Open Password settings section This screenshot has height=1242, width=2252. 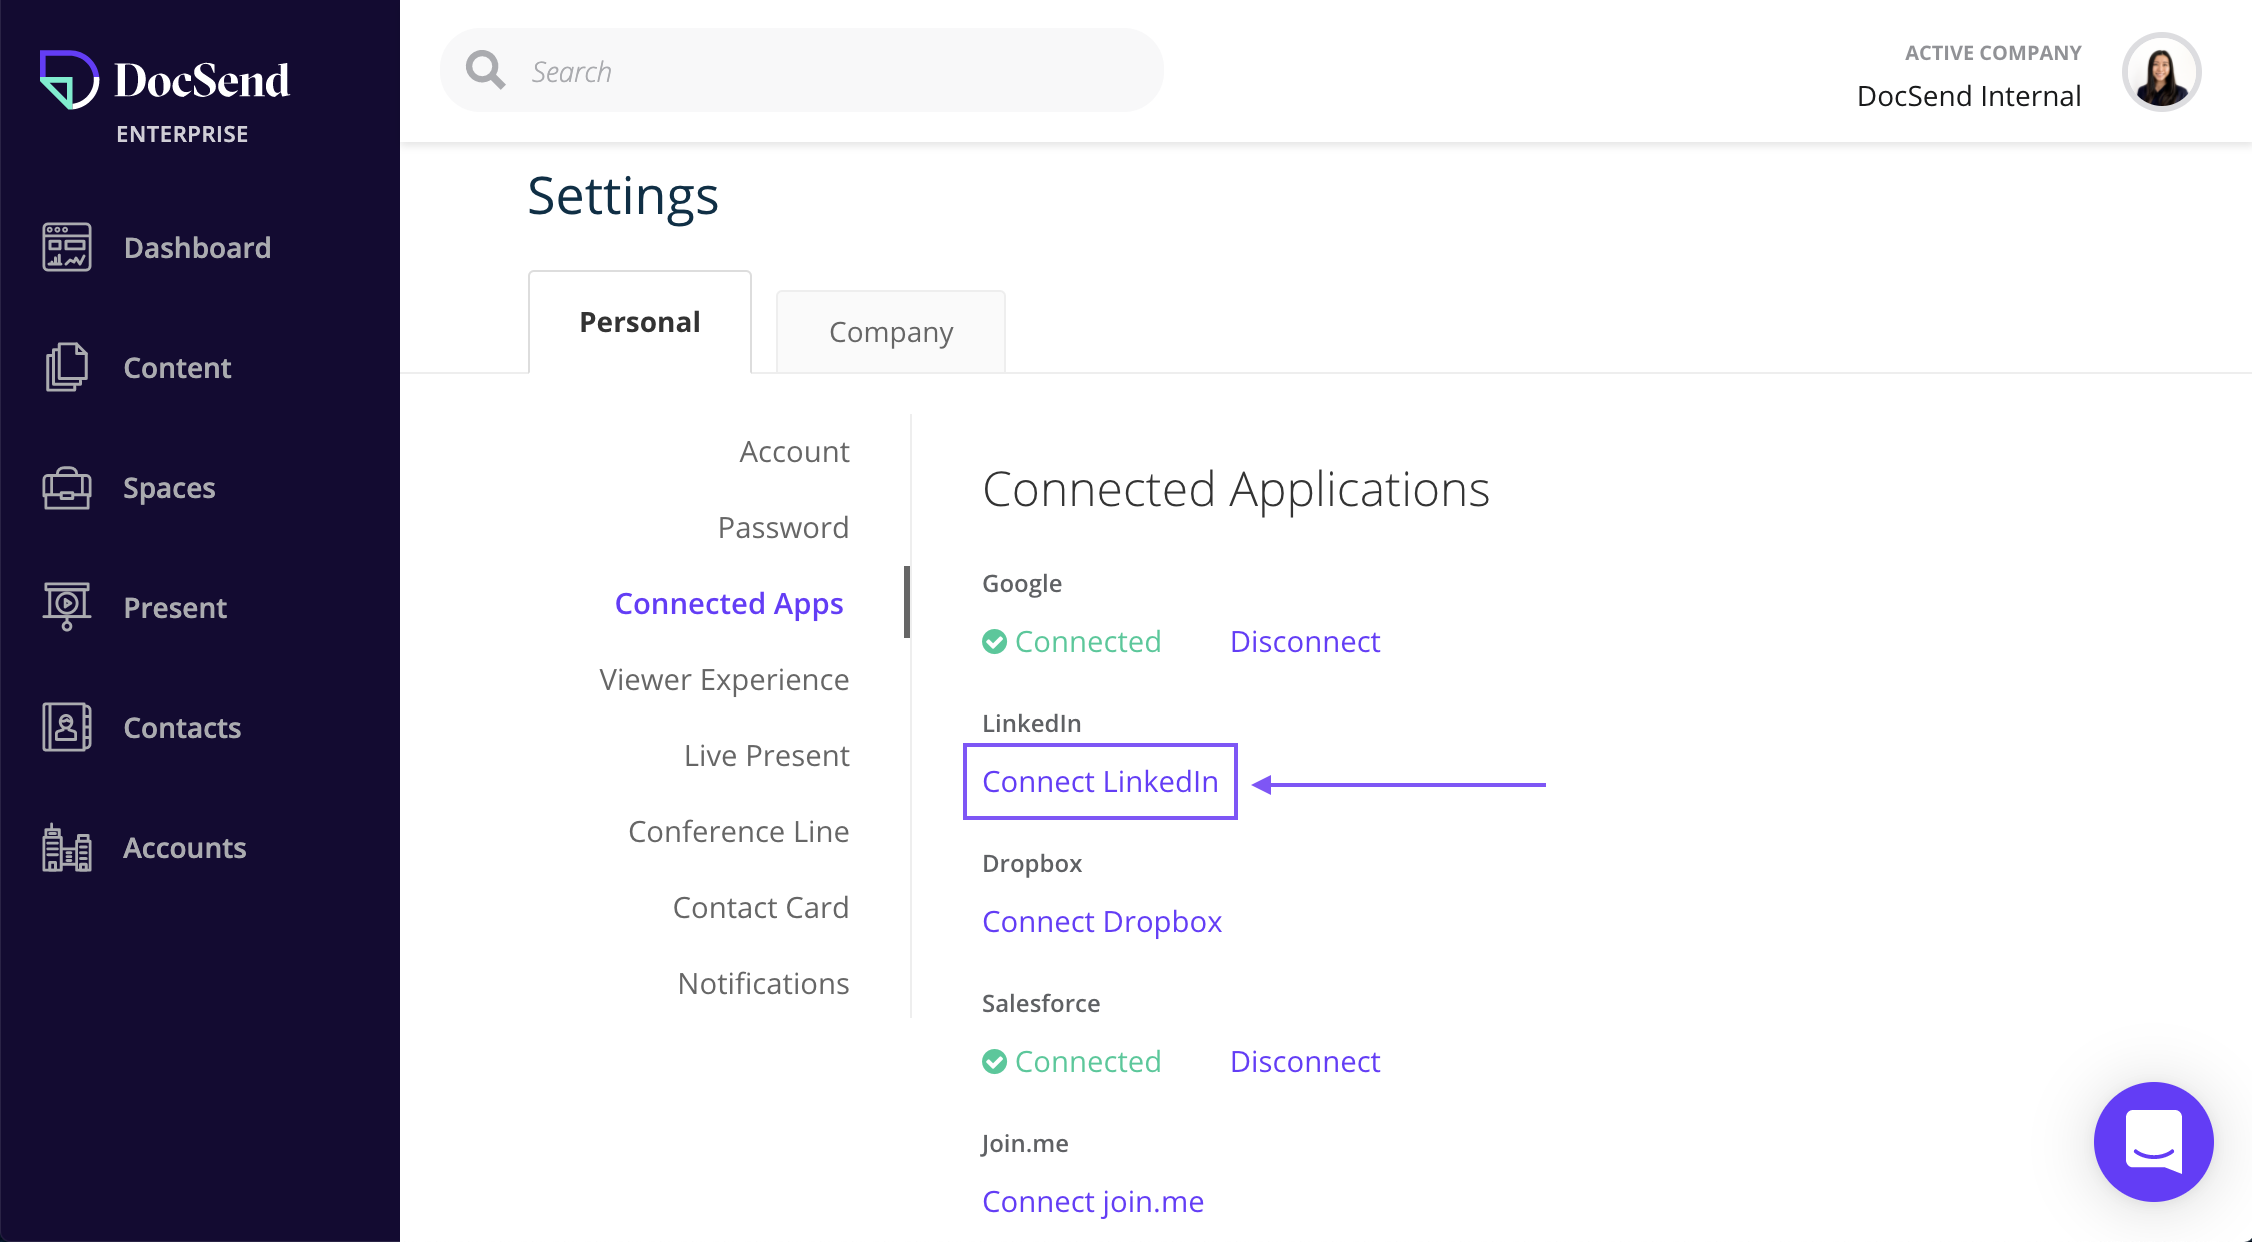783,527
